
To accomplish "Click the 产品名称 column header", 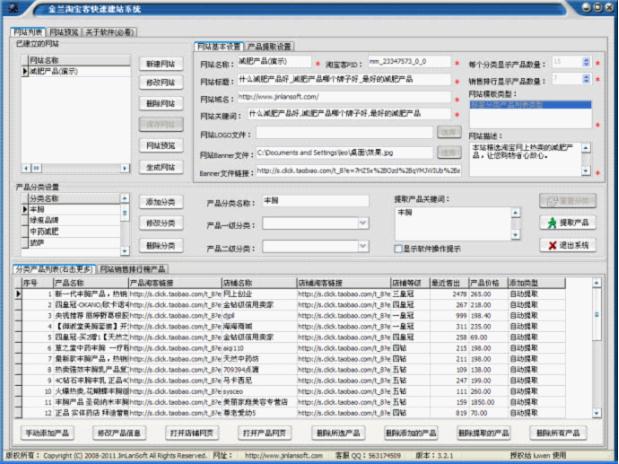I will click(91, 283).
